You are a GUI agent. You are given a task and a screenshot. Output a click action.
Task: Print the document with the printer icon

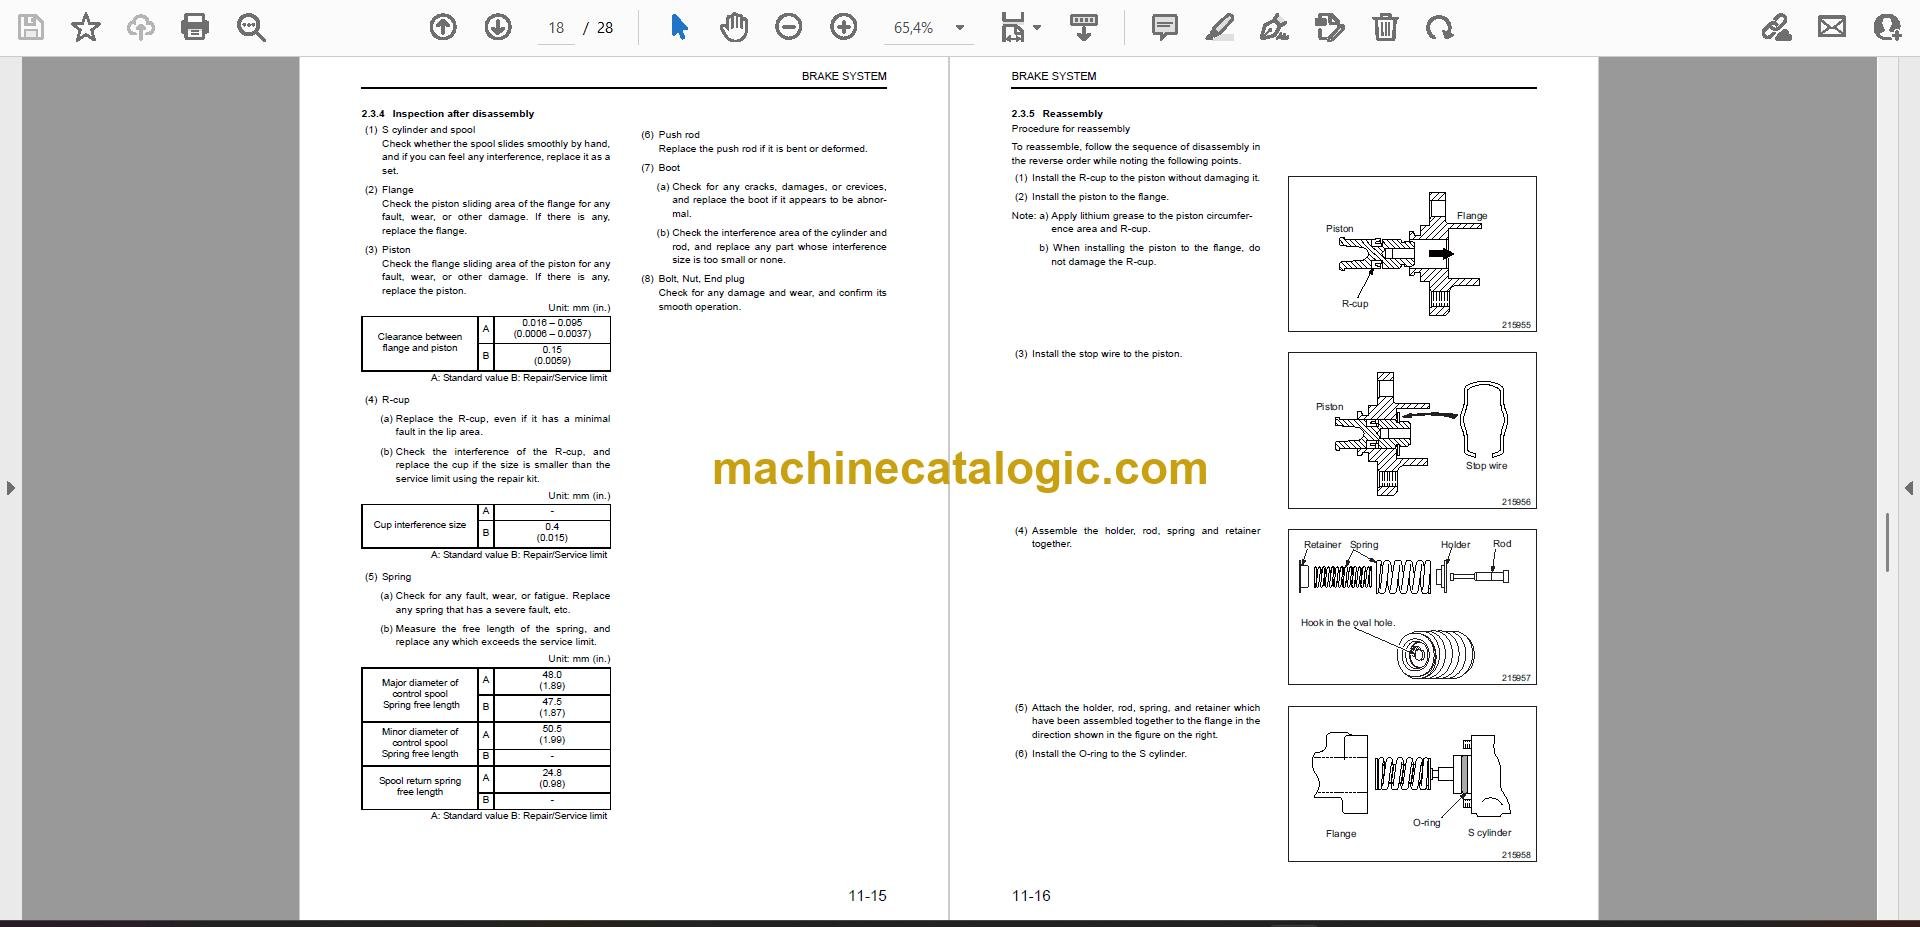point(195,28)
